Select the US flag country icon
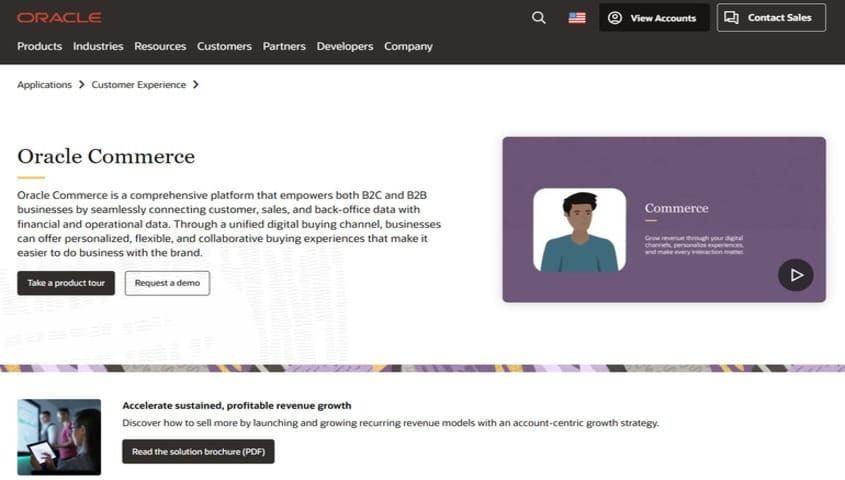845x480 pixels. [x=577, y=18]
